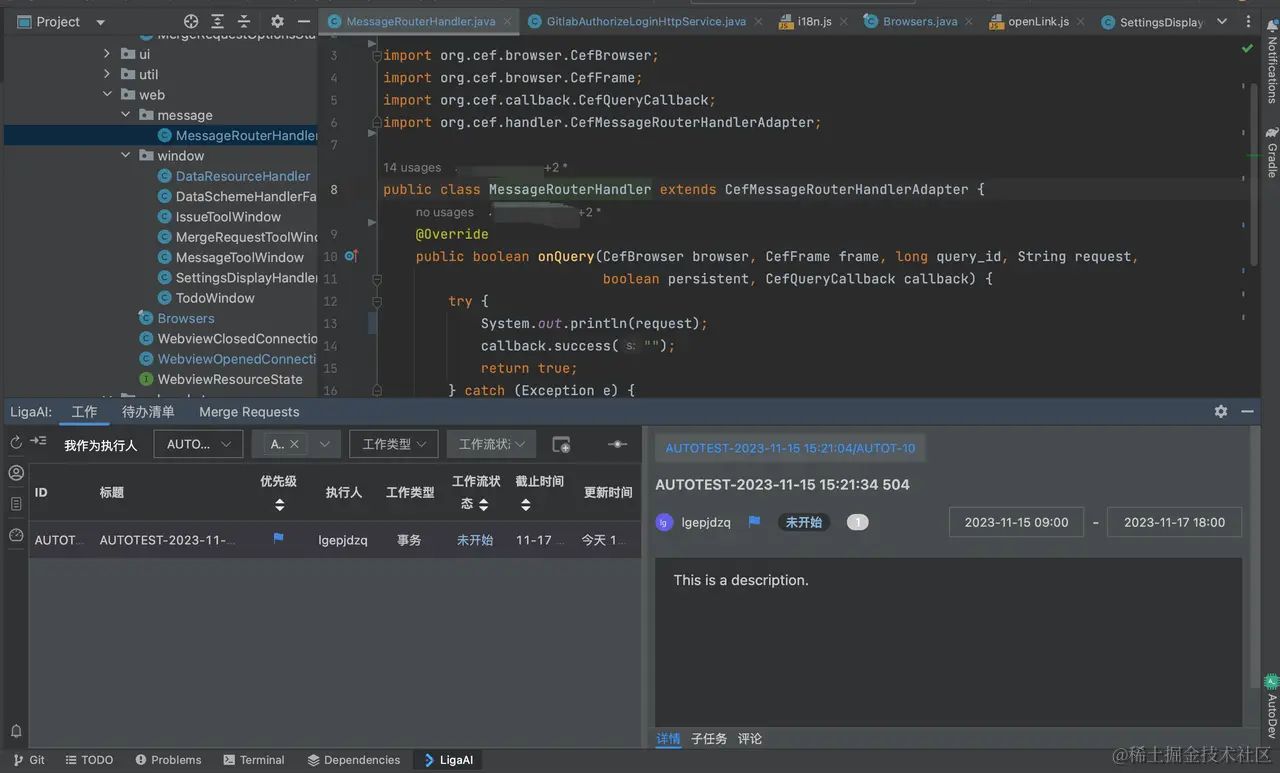This screenshot has width=1280, height=773.
Task: Open LigaAI panel gear settings
Action: [1221, 411]
